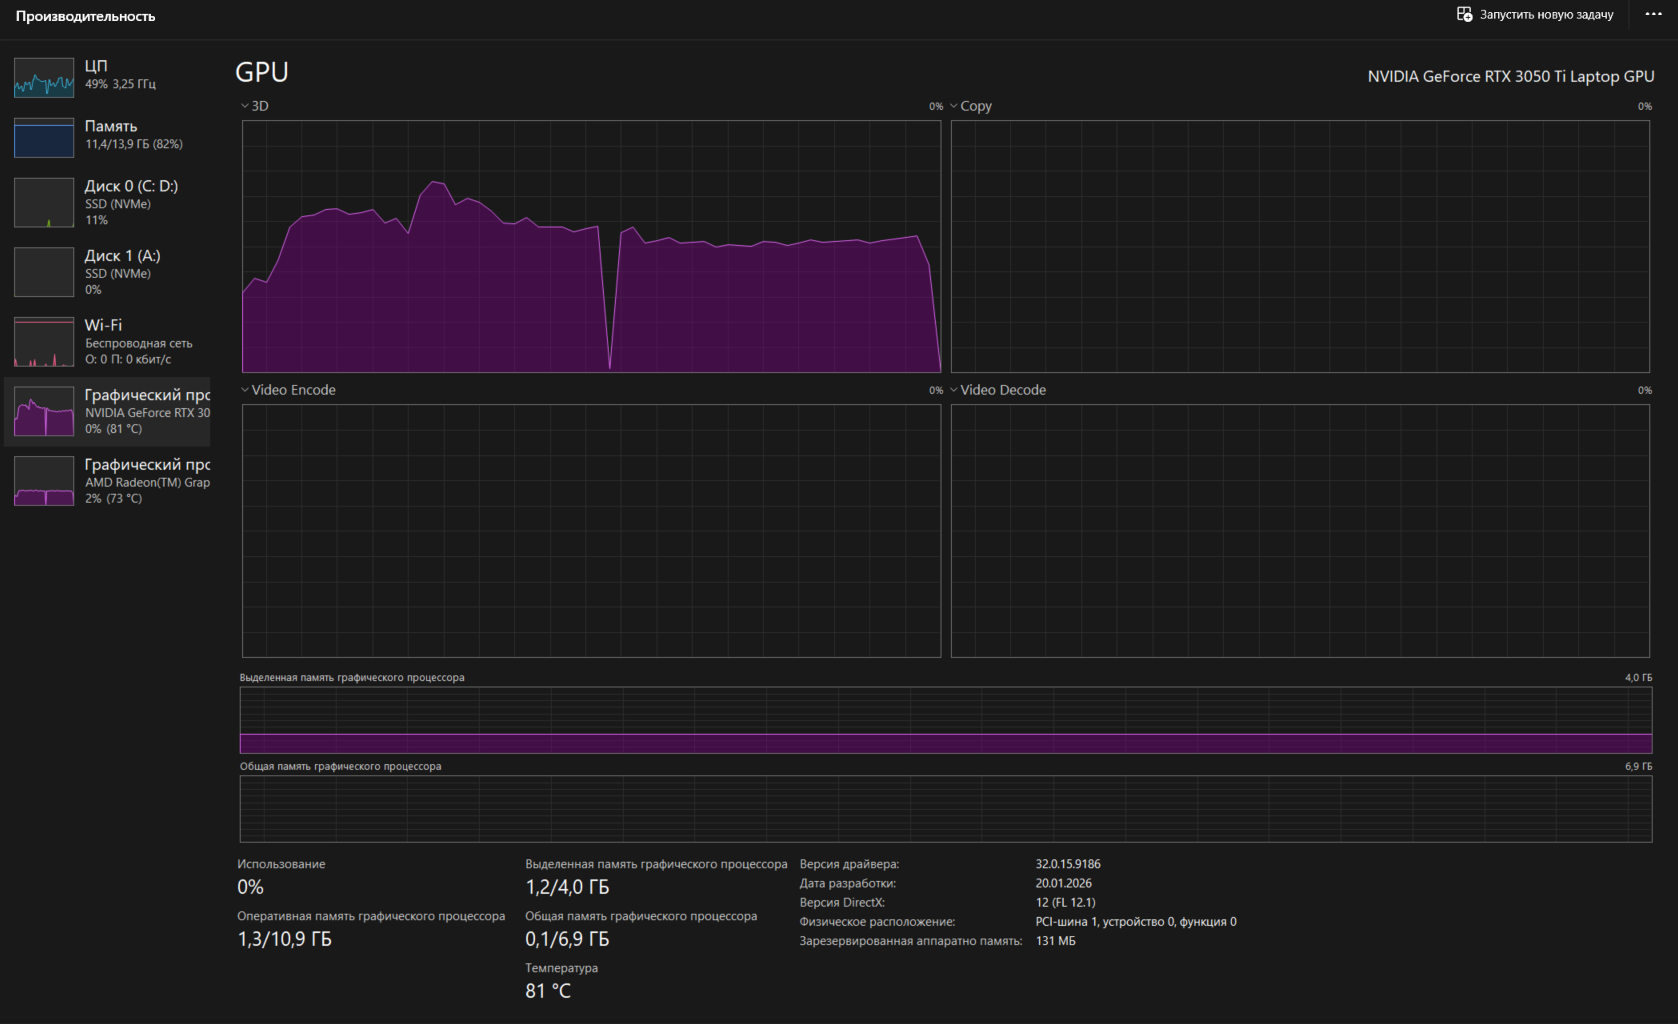Image resolution: width=1678 pixels, height=1024 pixels.
Task: Select the NVIDIA GeForce graphics processor entry
Action: pos(108,411)
